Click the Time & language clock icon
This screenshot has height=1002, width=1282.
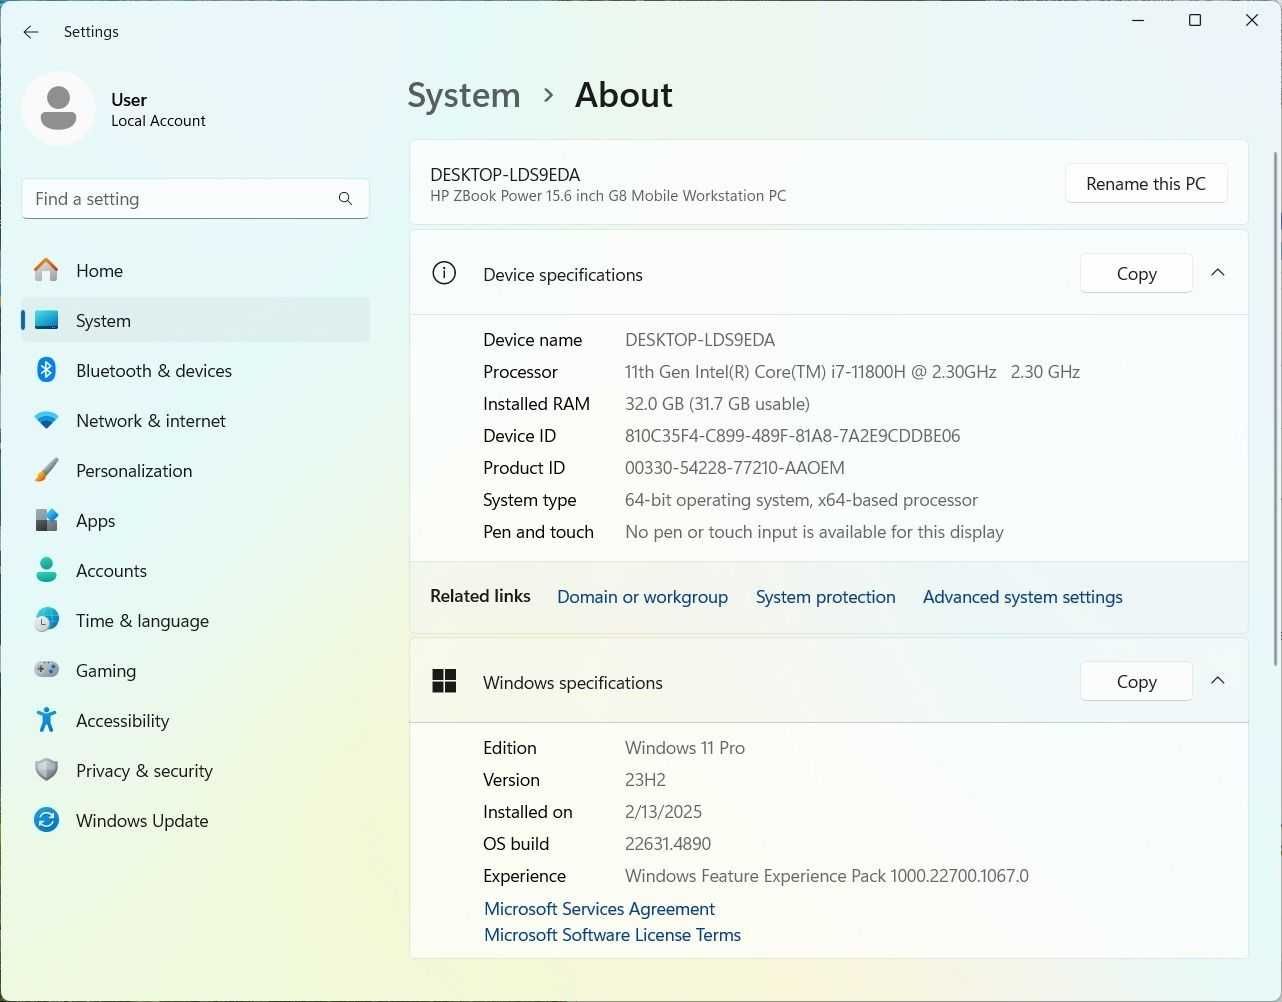[46, 620]
